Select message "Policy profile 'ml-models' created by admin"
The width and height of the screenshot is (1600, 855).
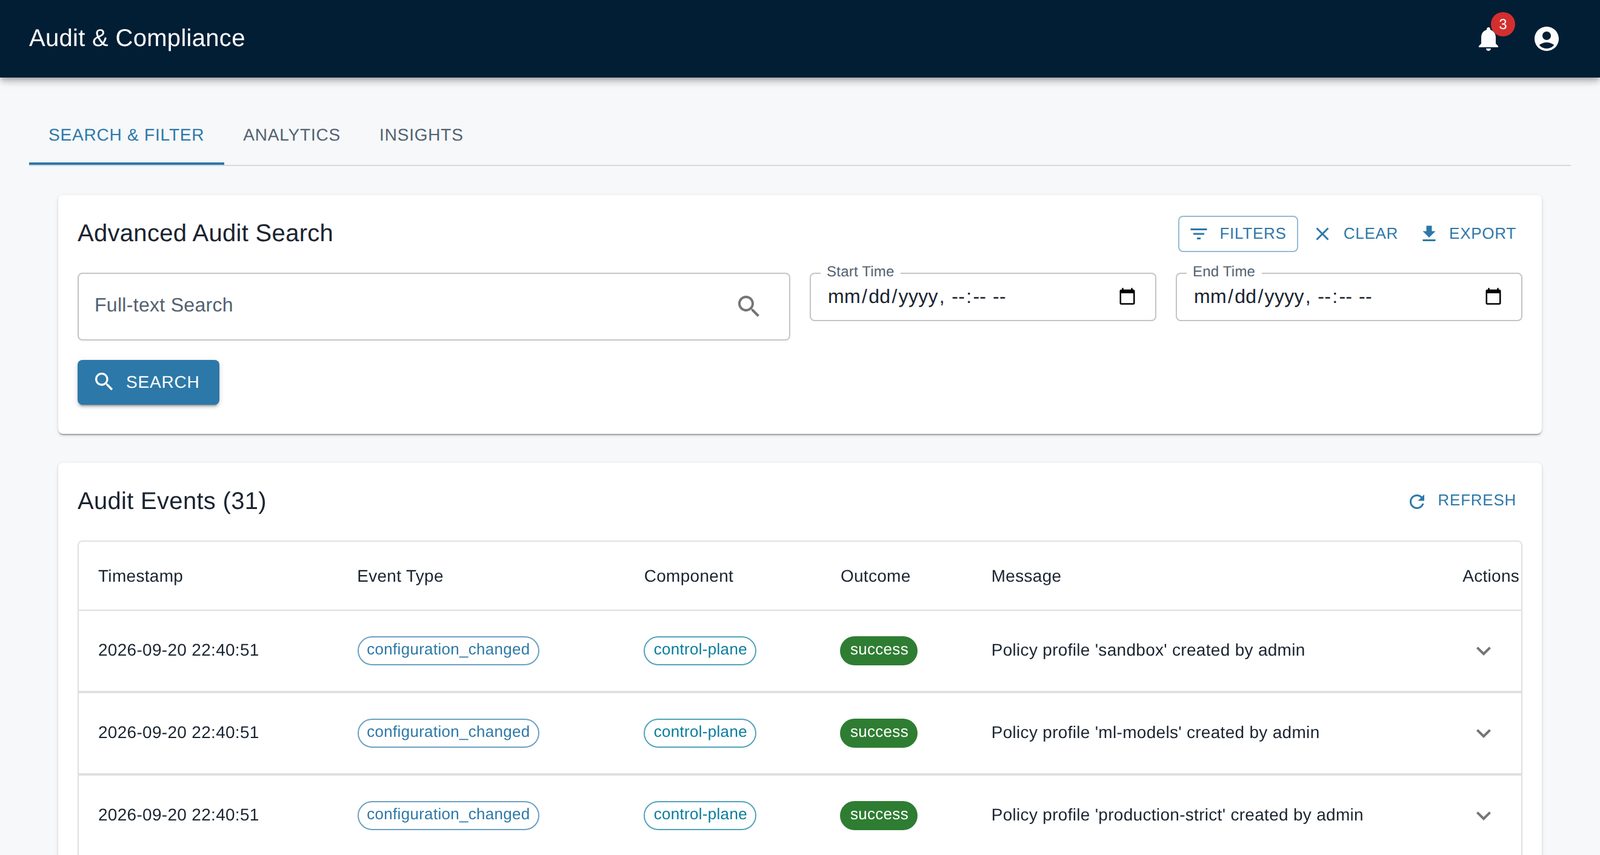(x=1155, y=733)
